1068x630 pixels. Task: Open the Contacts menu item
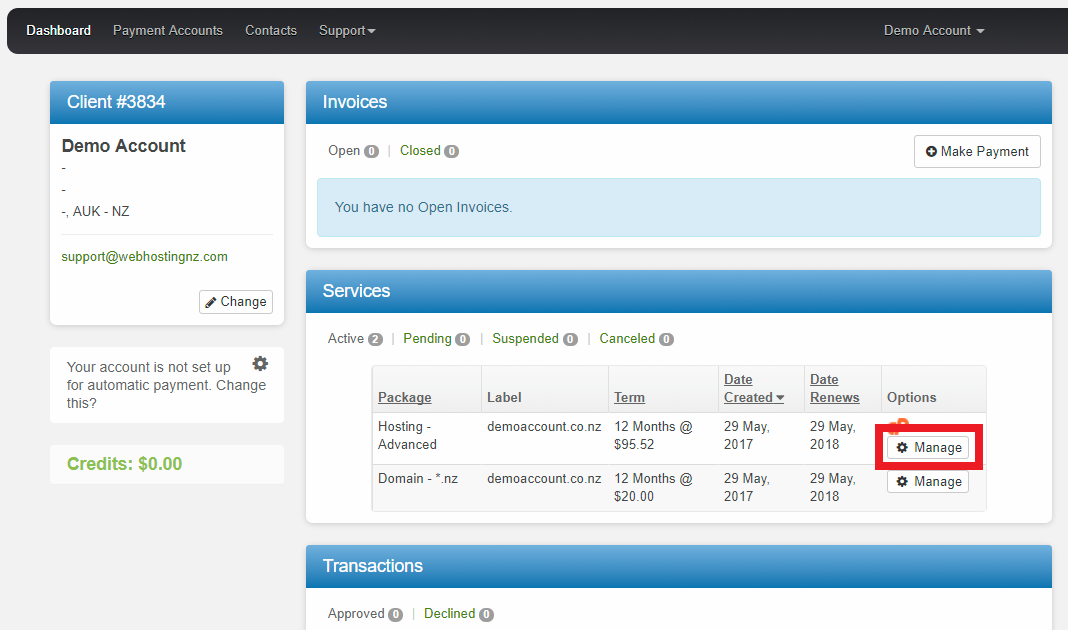point(271,31)
